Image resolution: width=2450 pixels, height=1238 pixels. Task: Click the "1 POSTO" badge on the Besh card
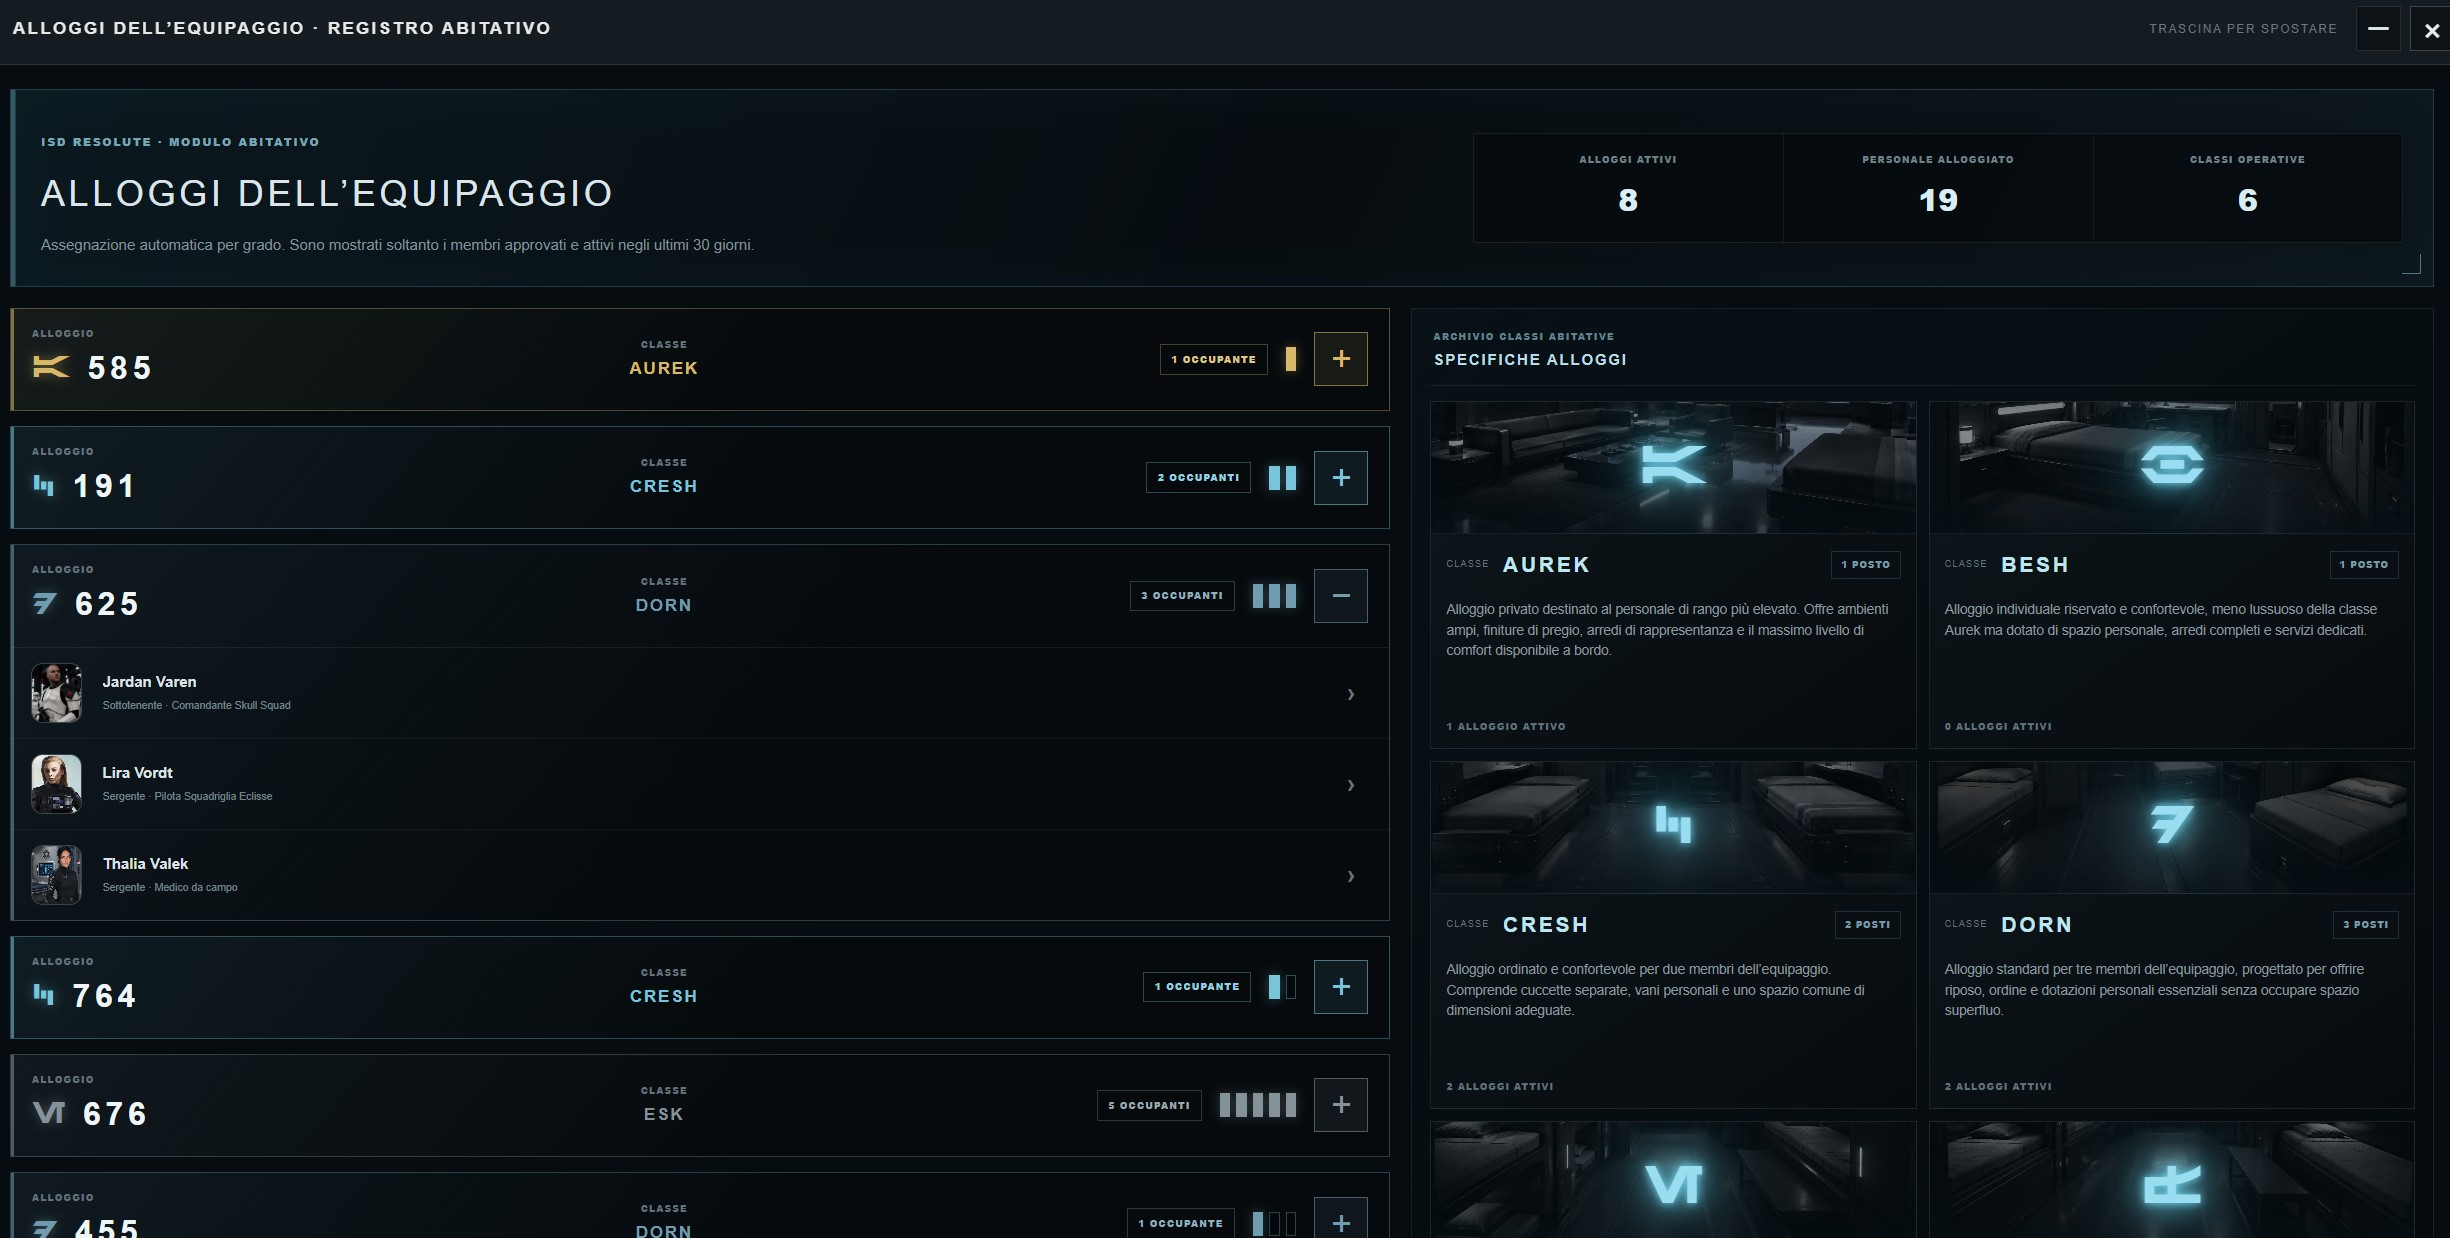click(2363, 565)
